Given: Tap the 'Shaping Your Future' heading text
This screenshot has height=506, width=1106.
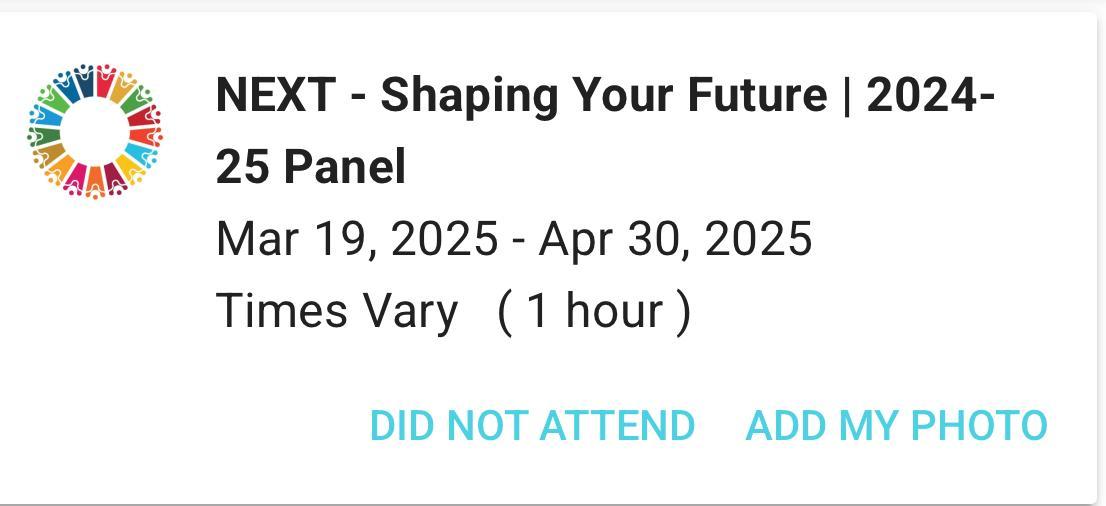Looking at the screenshot, I should click(603, 96).
